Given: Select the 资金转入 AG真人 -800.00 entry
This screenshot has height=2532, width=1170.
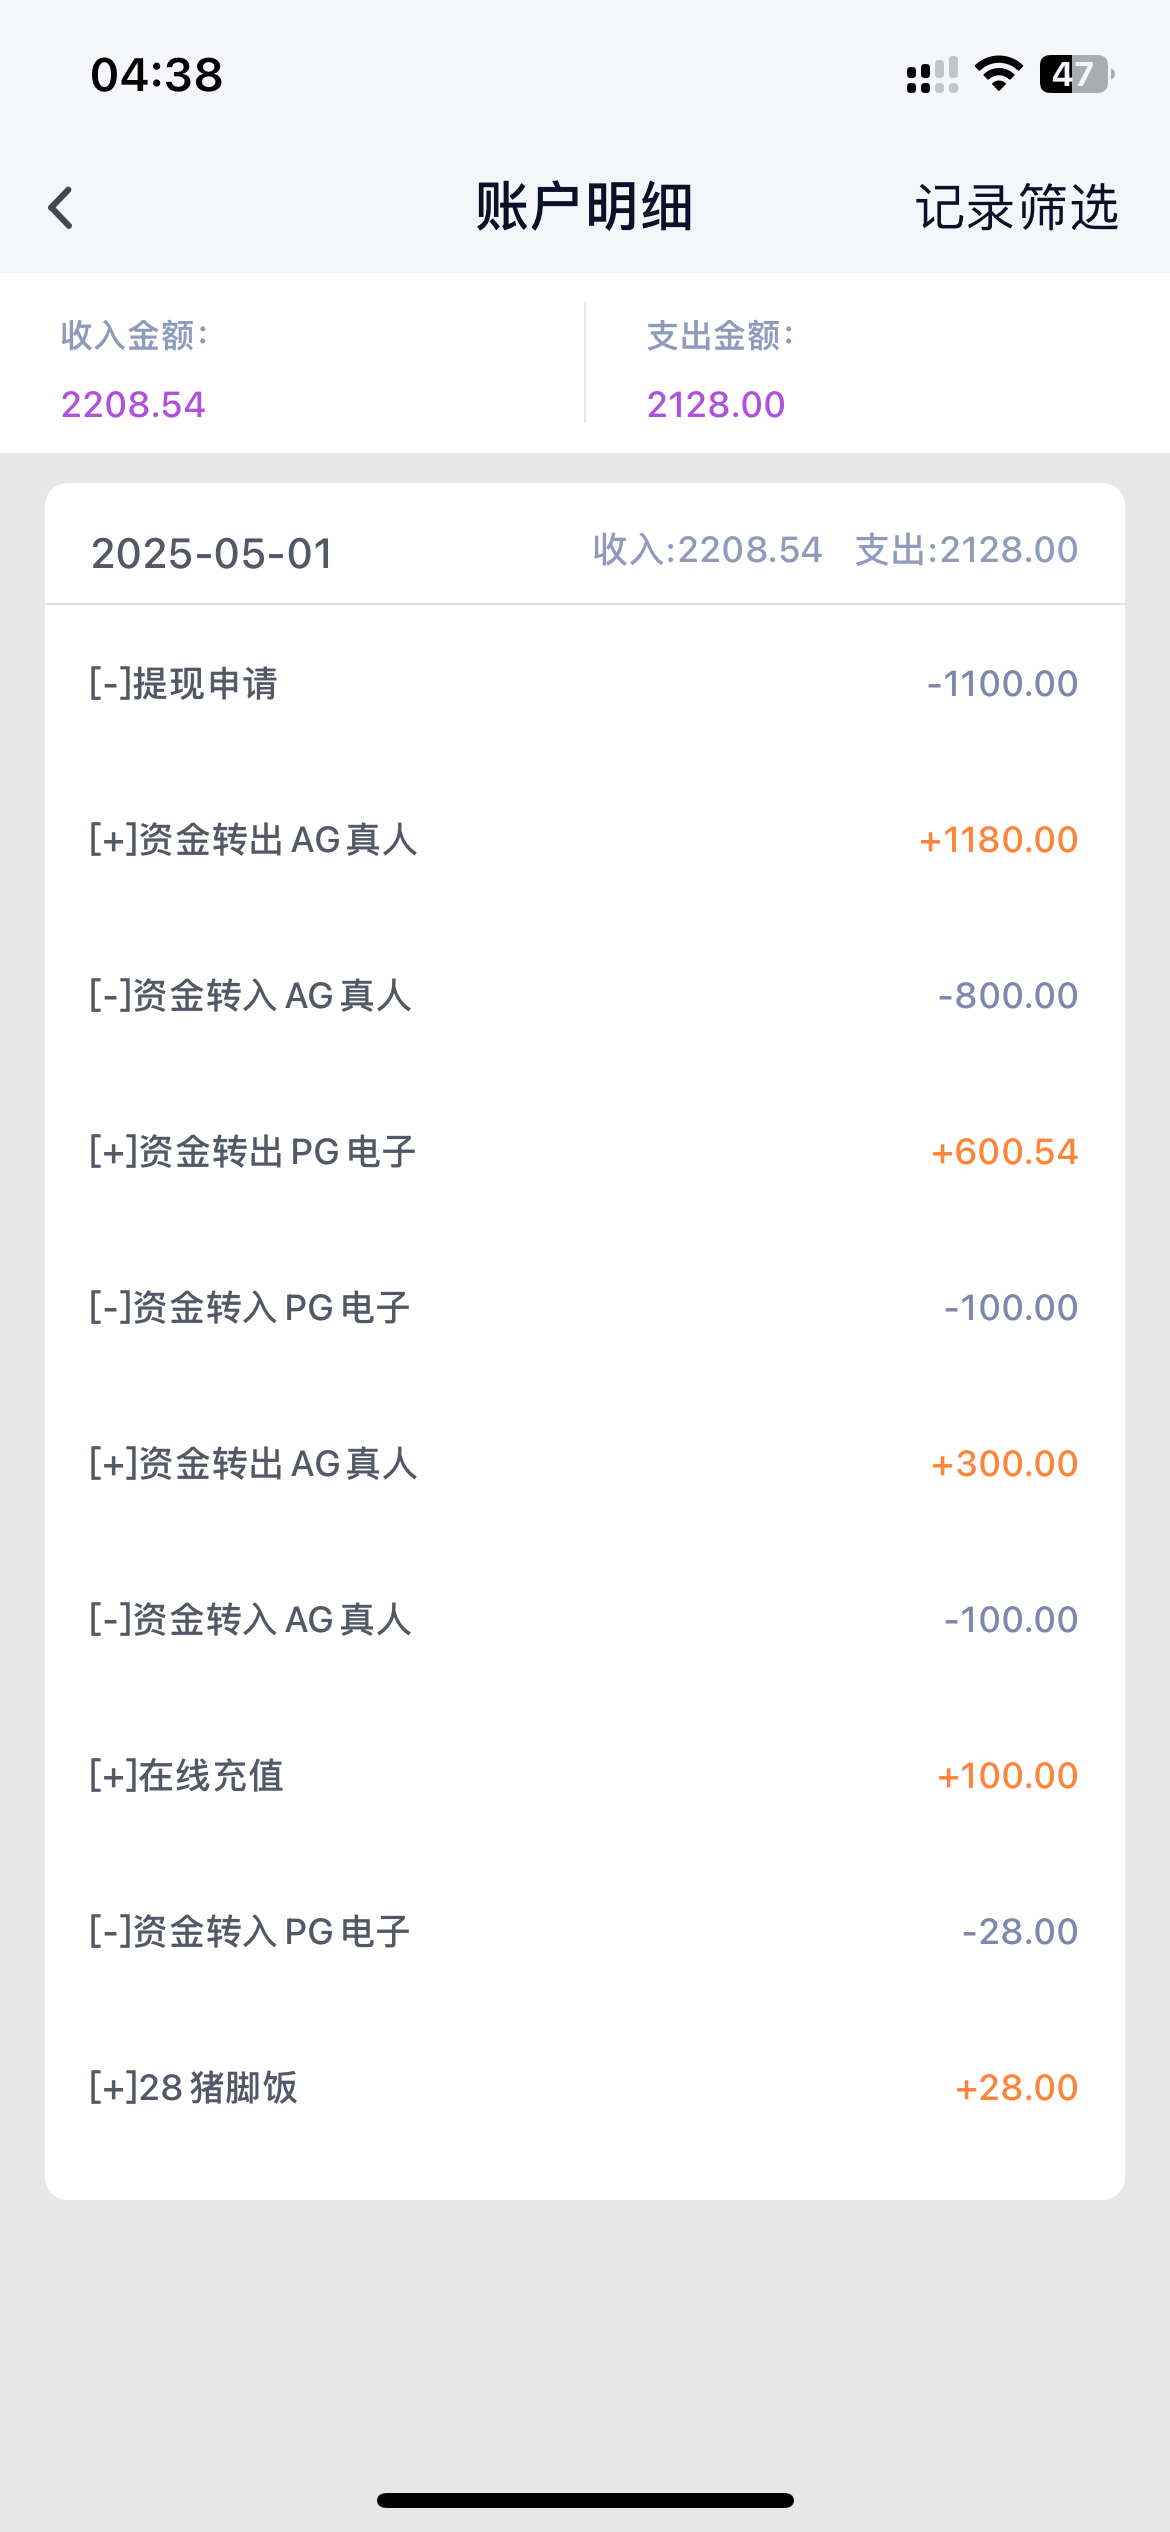Looking at the screenshot, I should coord(584,996).
